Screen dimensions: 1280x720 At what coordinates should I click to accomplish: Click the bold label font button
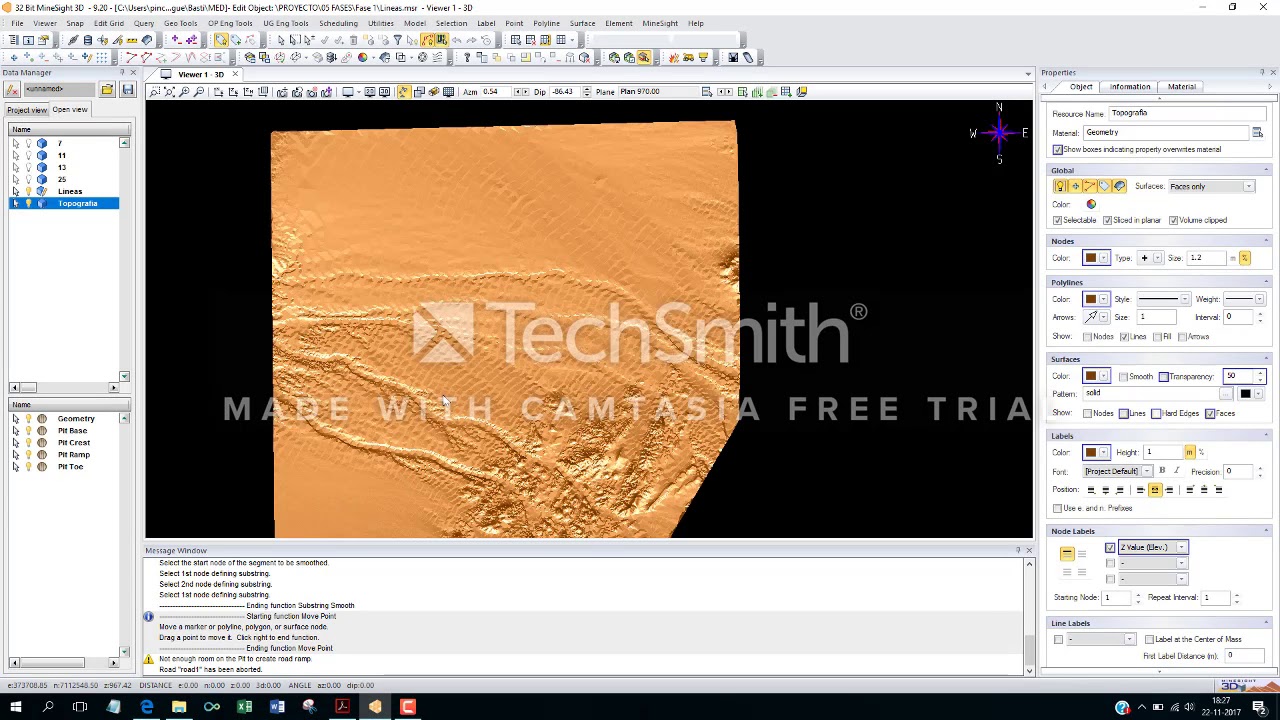(1162, 471)
